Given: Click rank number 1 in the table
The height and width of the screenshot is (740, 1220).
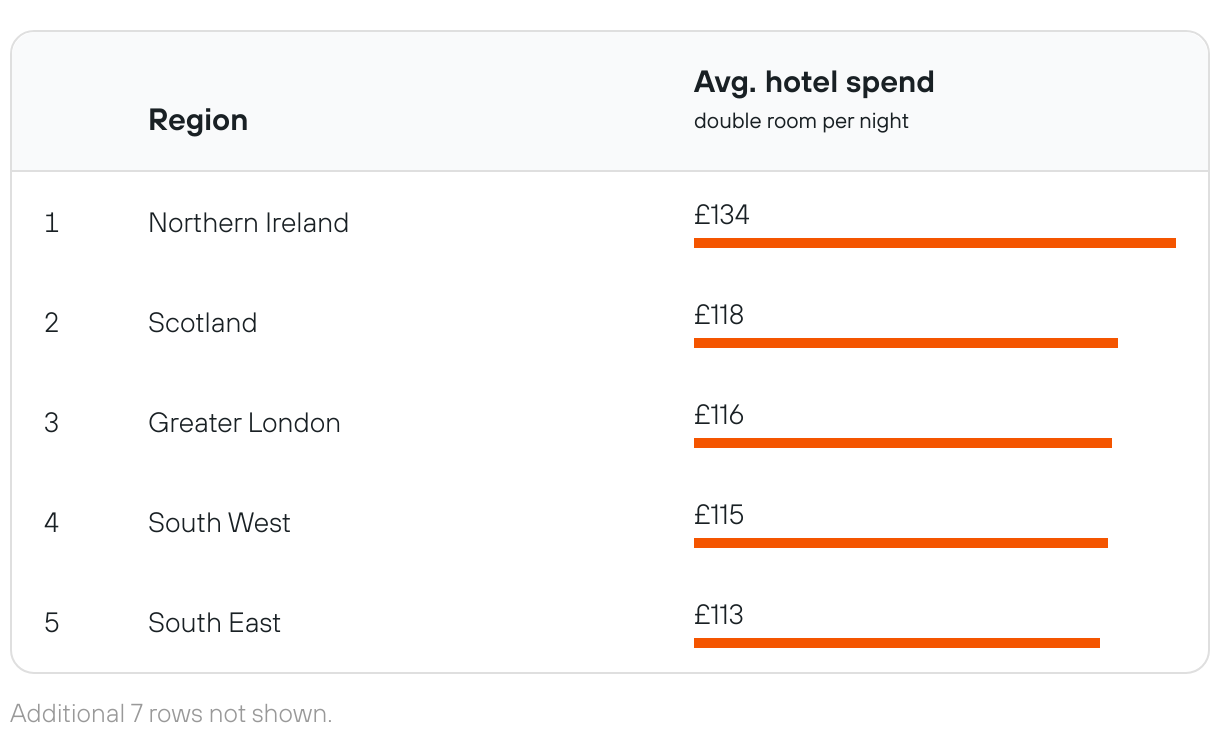Looking at the screenshot, I should pos(52,222).
